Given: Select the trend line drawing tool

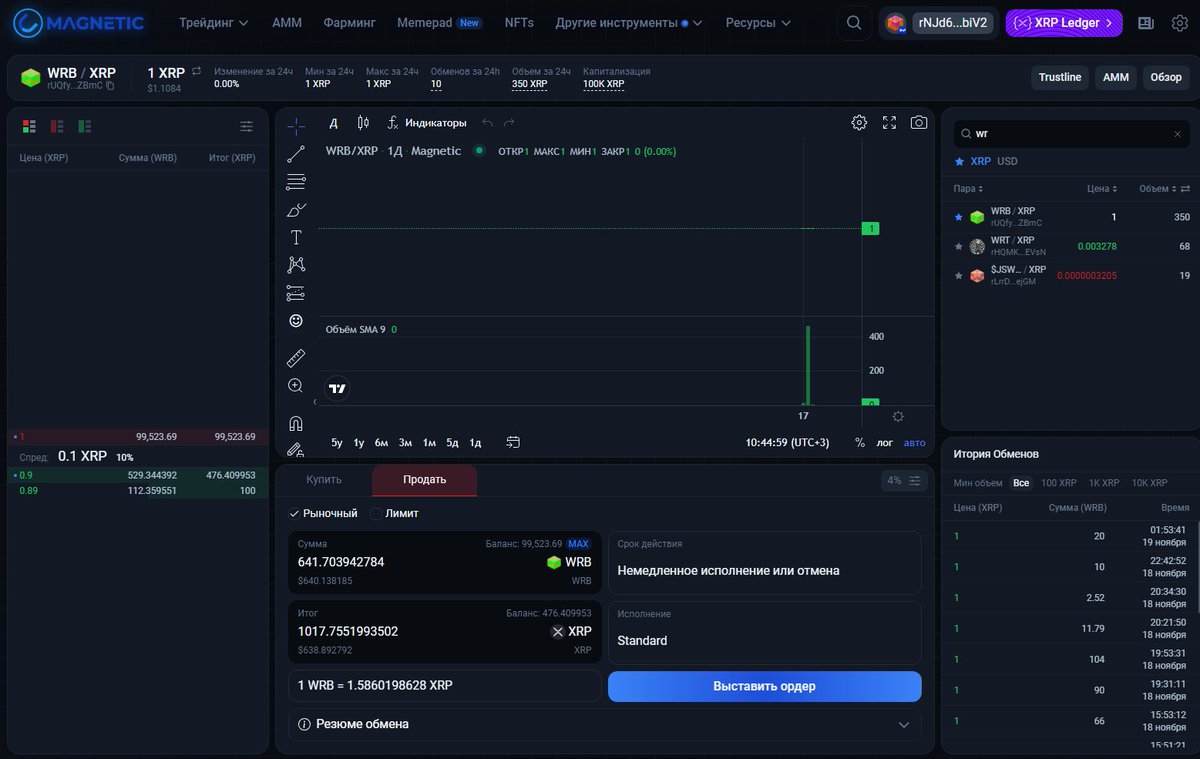Looking at the screenshot, I should (296, 154).
